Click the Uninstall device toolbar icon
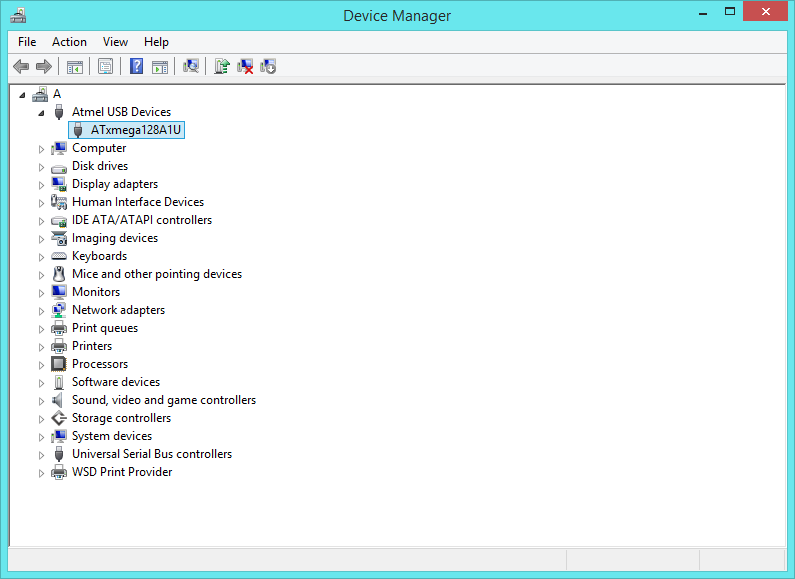Screen dimensions: 795x579 pyautogui.click(x=245, y=66)
